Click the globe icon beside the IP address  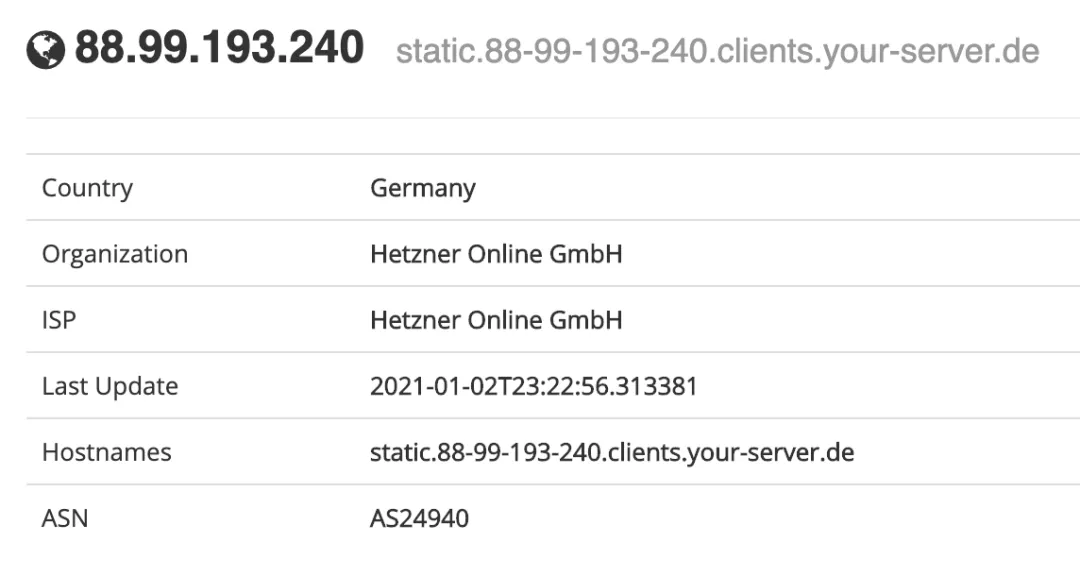[46, 51]
